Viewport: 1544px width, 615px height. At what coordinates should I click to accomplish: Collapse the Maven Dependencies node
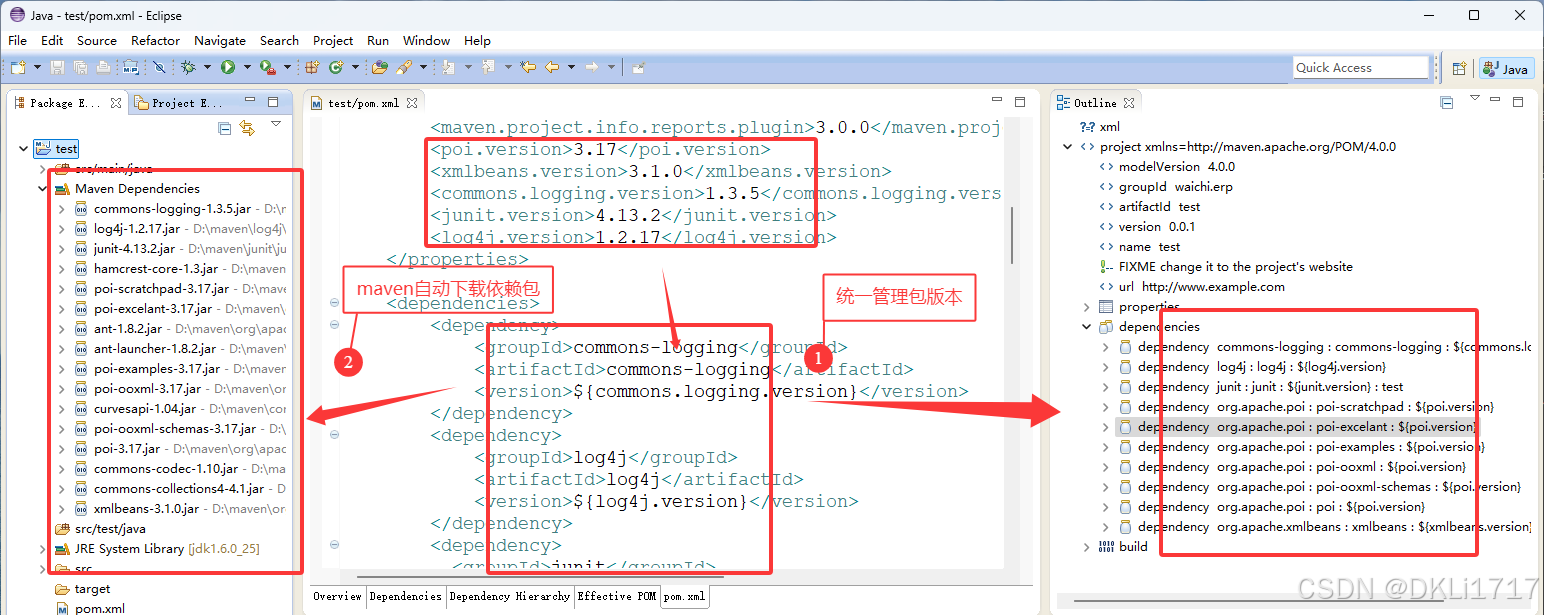[x=42, y=188]
